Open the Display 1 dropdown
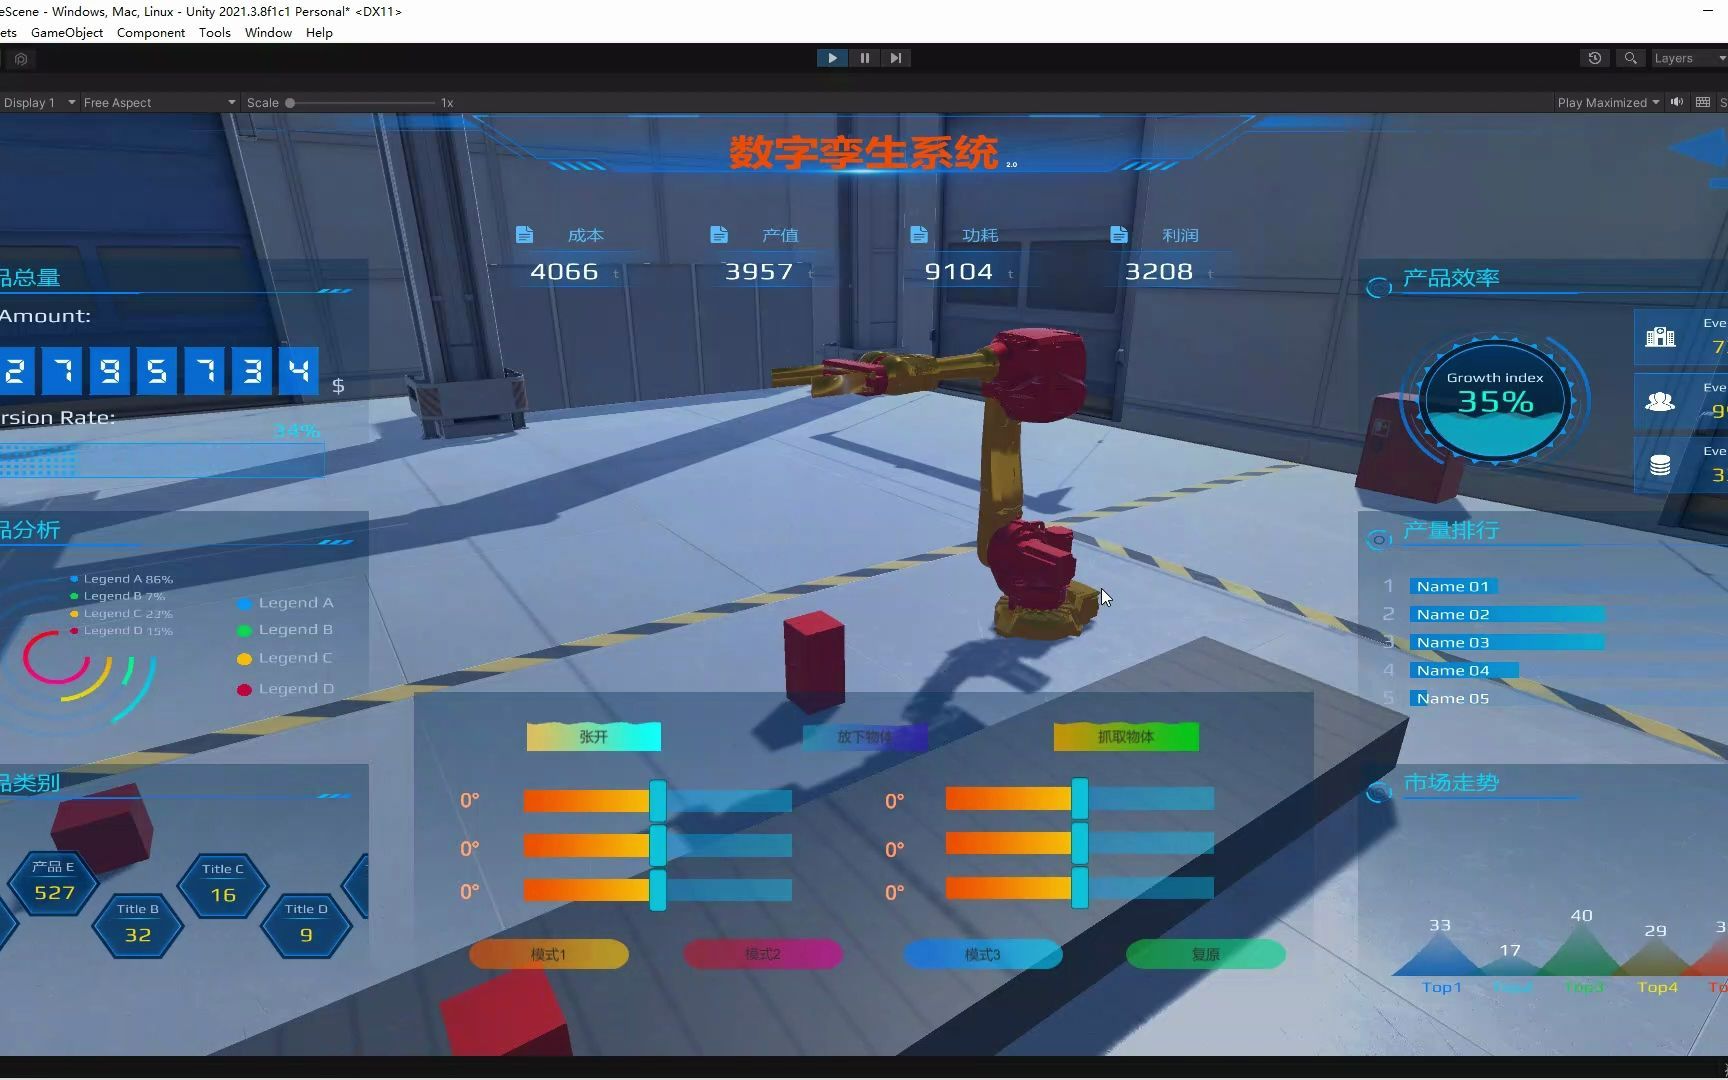This screenshot has width=1728, height=1080. point(38,102)
